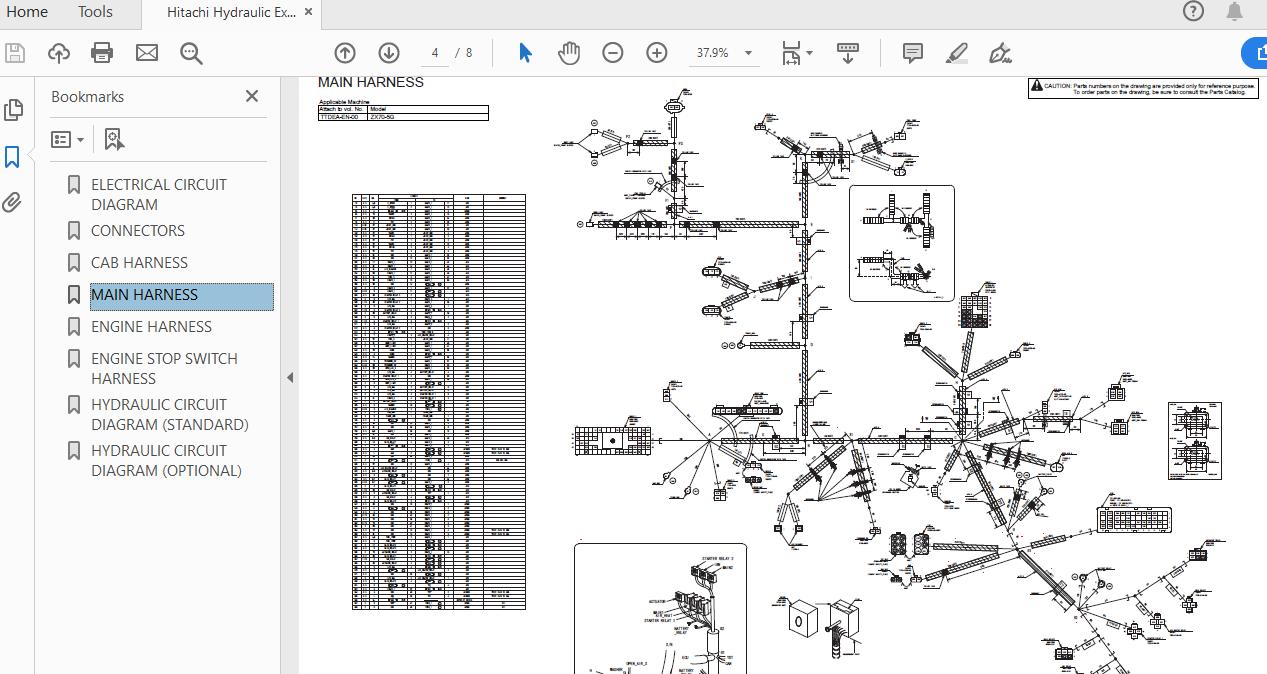Click the CAUTION parts numbers note

1143,88
